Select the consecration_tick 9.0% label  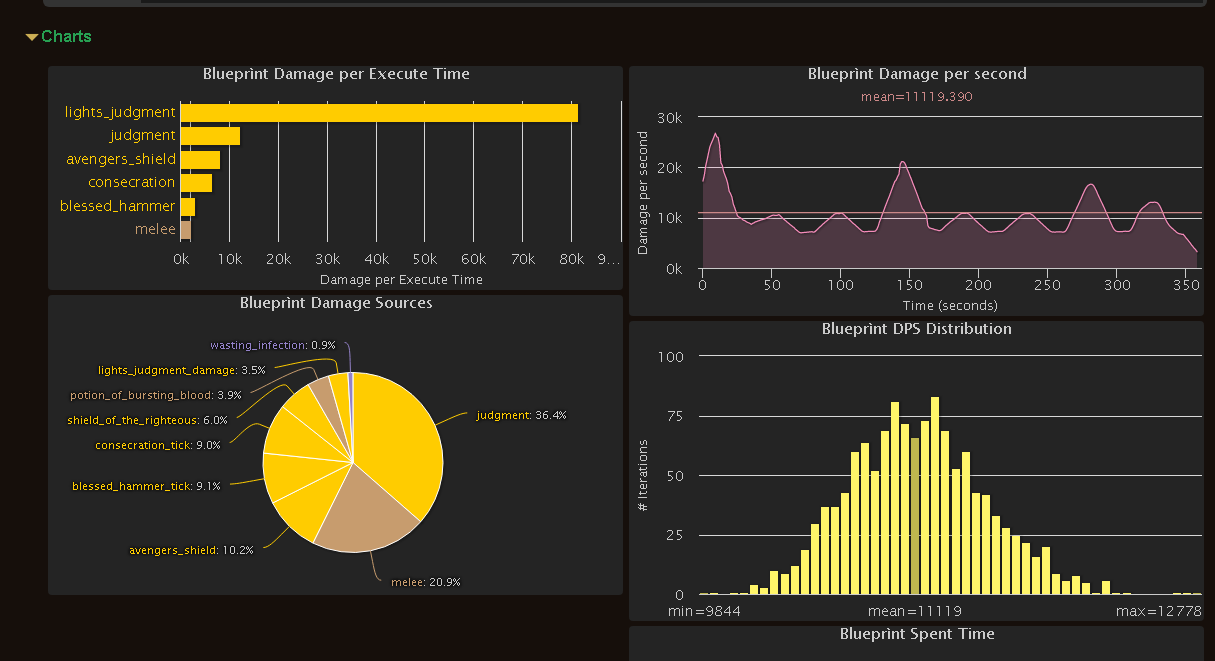click(x=151, y=445)
